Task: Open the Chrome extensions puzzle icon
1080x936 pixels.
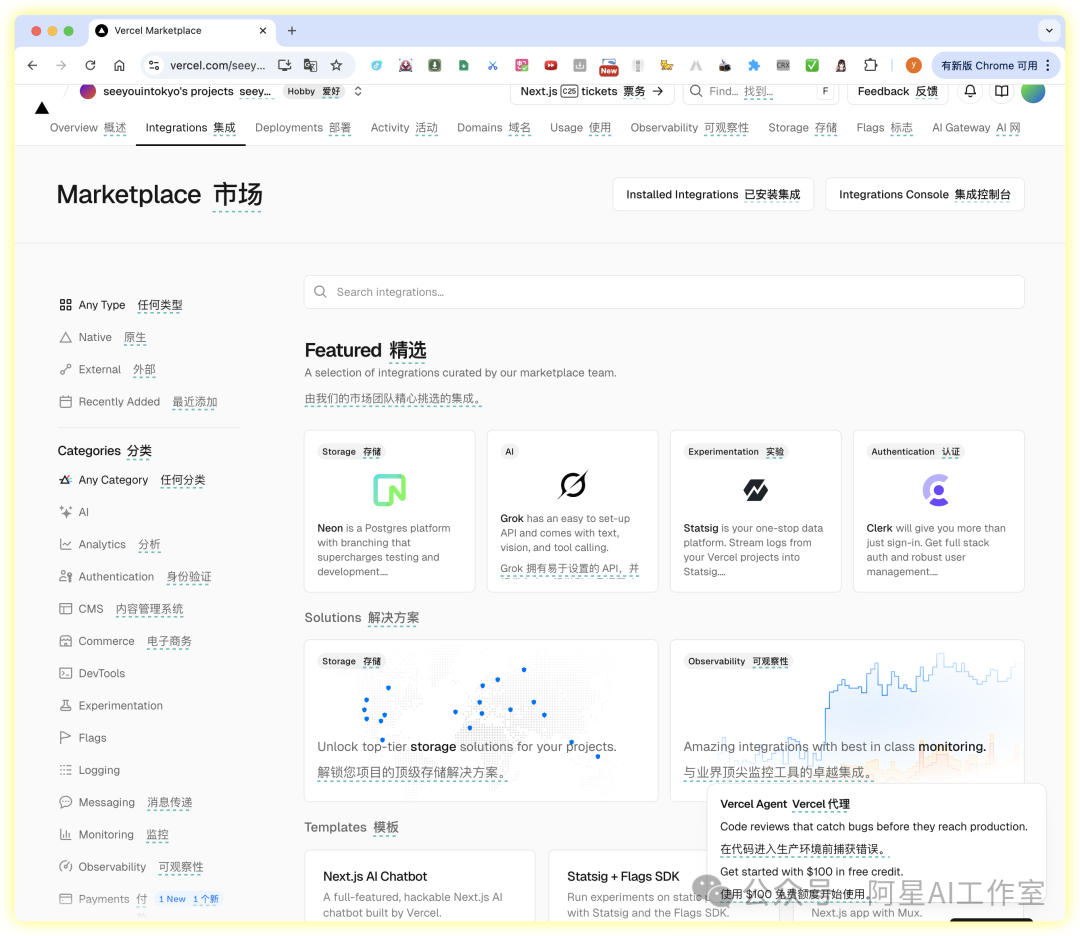Action: click(871, 65)
